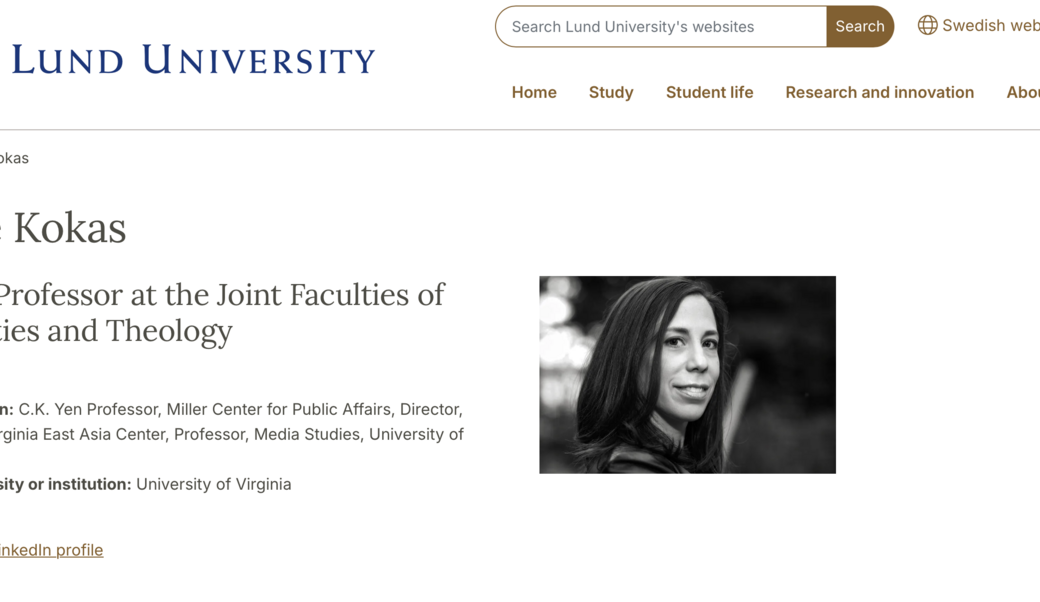
Task: Click the large Kokas page heading
Action: point(68,228)
